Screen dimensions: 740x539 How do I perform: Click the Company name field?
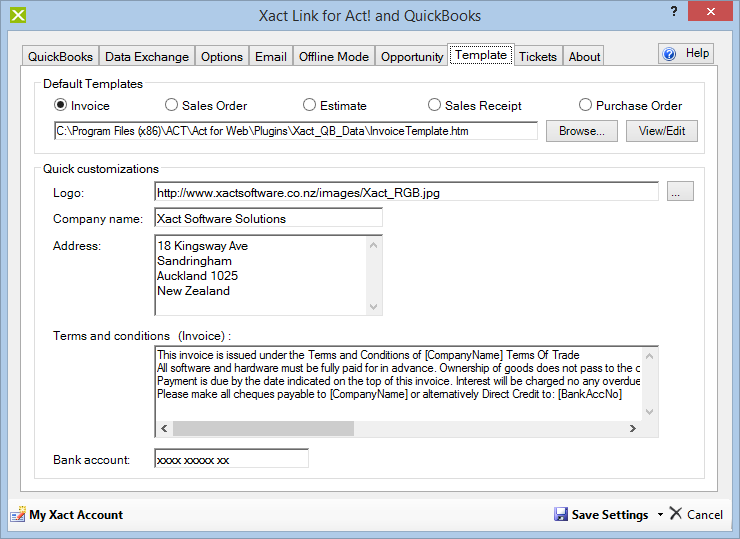click(x=269, y=218)
